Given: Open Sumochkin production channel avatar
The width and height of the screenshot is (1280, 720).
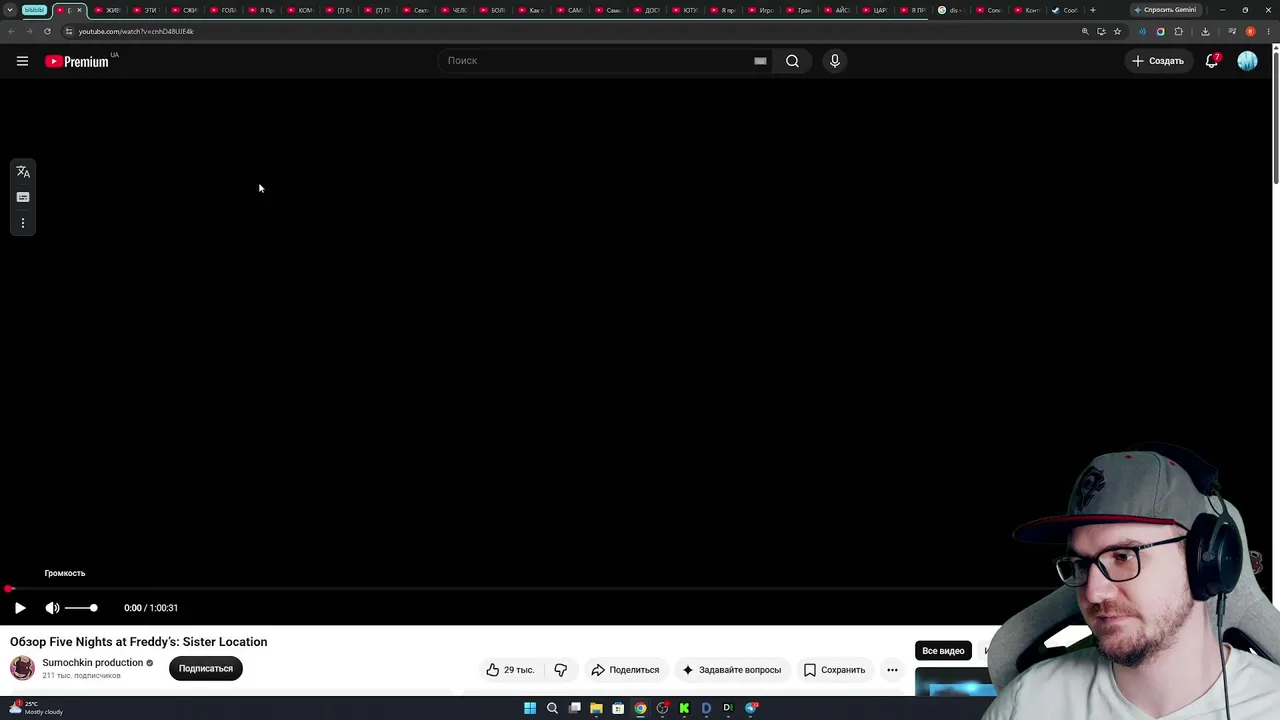Looking at the screenshot, I should pyautogui.click(x=22, y=668).
